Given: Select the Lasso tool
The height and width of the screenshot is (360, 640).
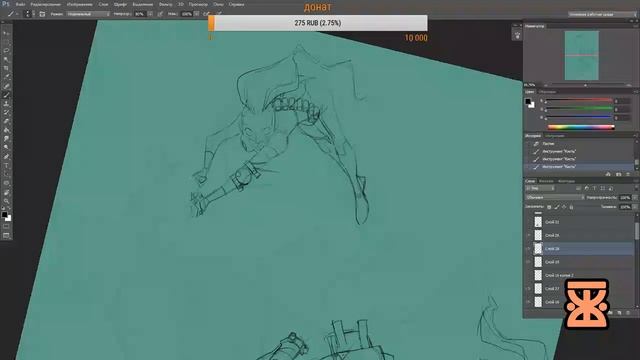Looking at the screenshot, I should click(6, 51).
